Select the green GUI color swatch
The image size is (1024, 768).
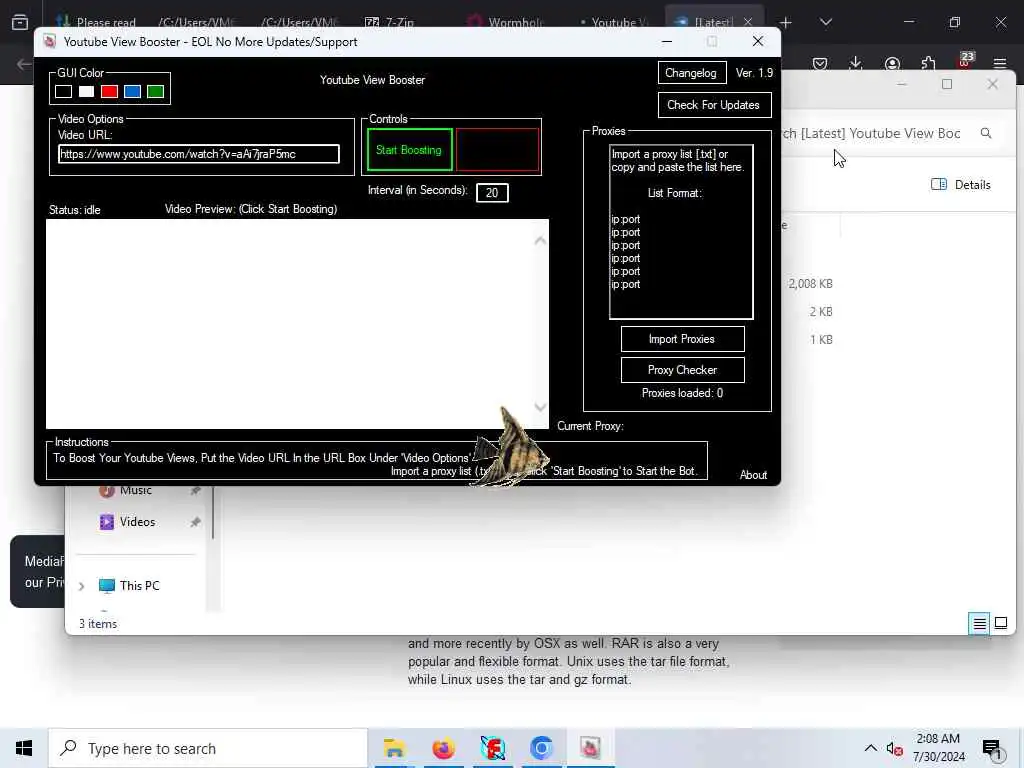pos(155,91)
